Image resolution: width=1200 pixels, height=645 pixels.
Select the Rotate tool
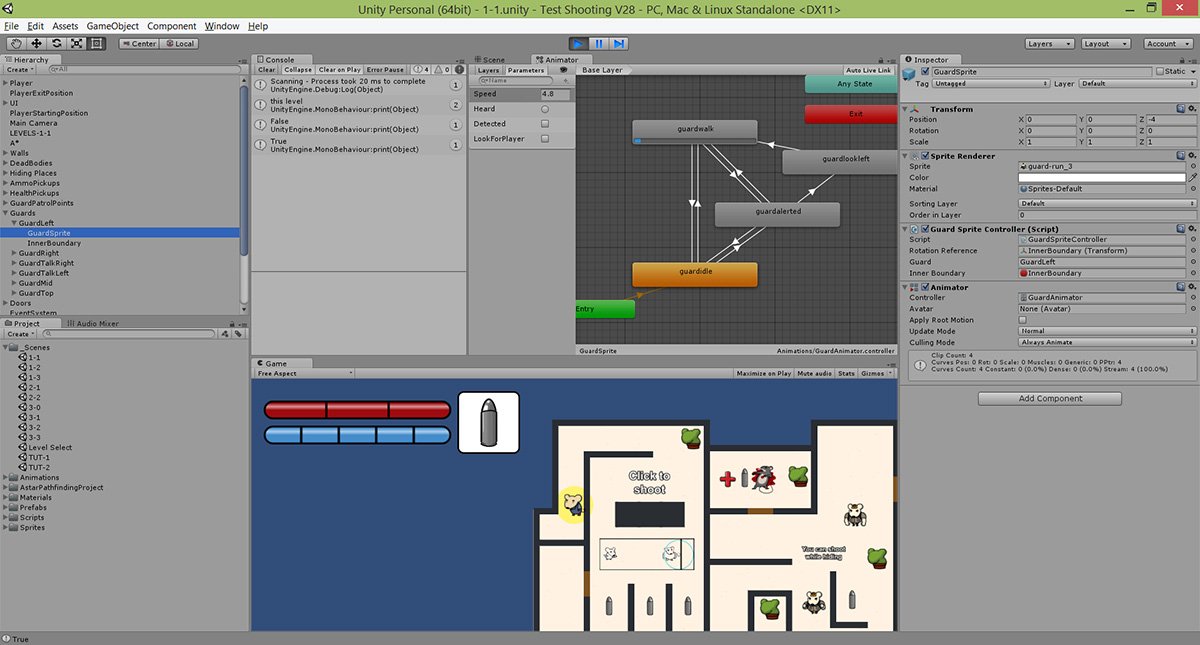click(57, 43)
